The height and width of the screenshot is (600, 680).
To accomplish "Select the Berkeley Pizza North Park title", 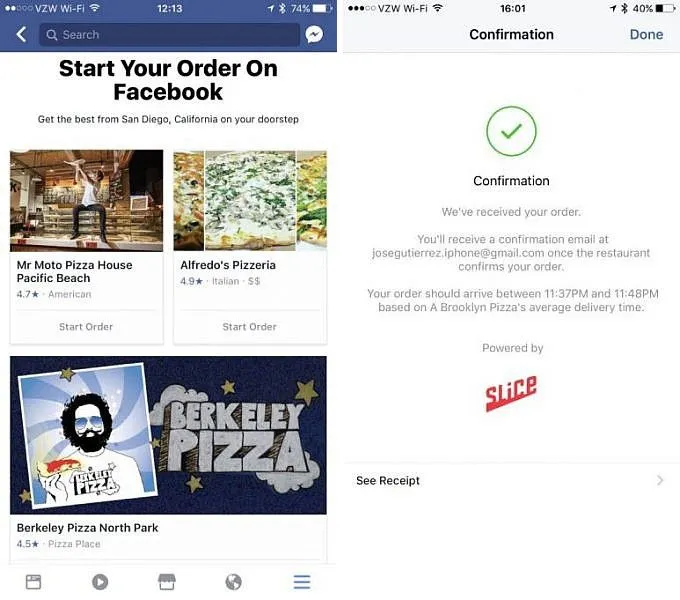I will (88, 528).
